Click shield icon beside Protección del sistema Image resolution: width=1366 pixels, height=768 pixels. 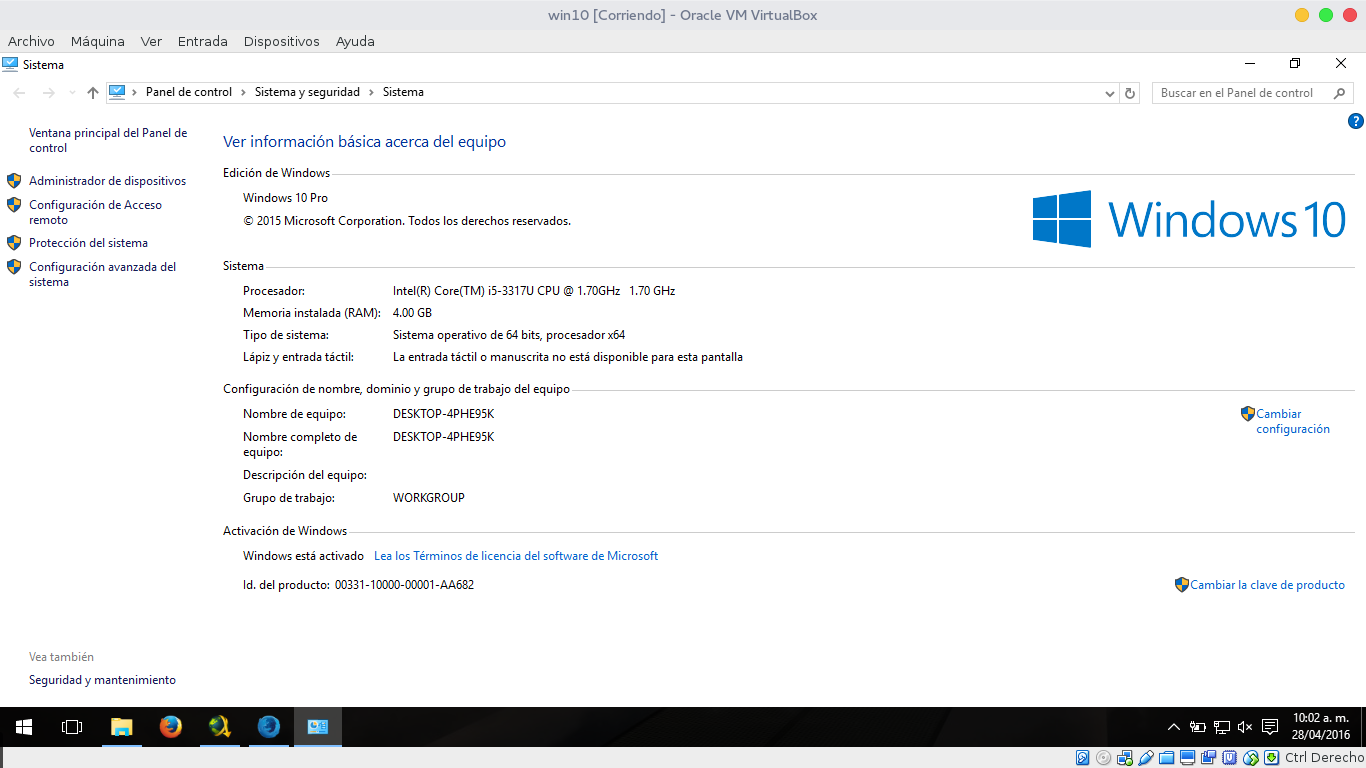coord(14,243)
